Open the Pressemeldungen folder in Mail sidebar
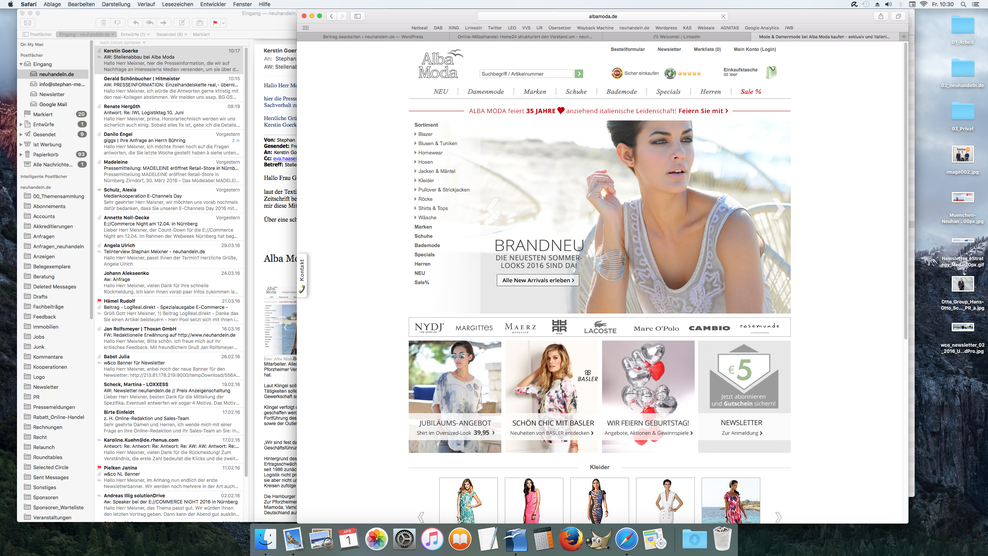Image resolution: width=988 pixels, height=556 pixels. [x=54, y=407]
